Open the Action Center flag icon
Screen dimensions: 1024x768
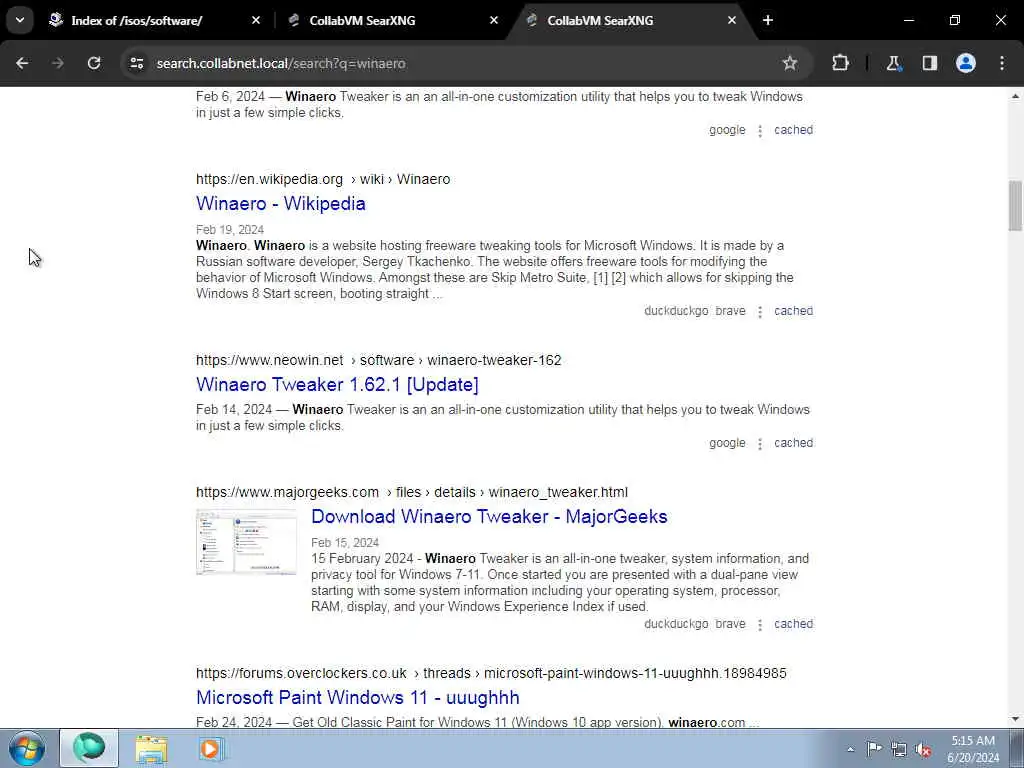874,749
